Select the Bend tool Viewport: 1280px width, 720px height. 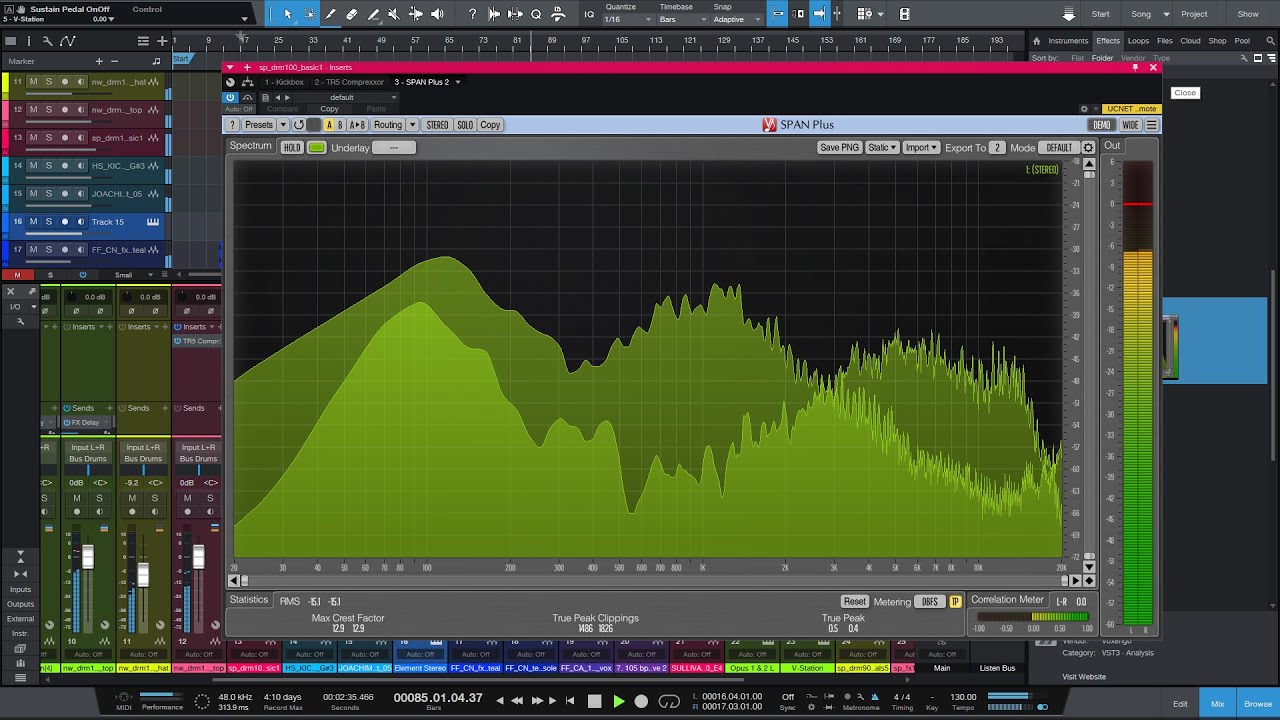pyautogui.click(x=415, y=14)
